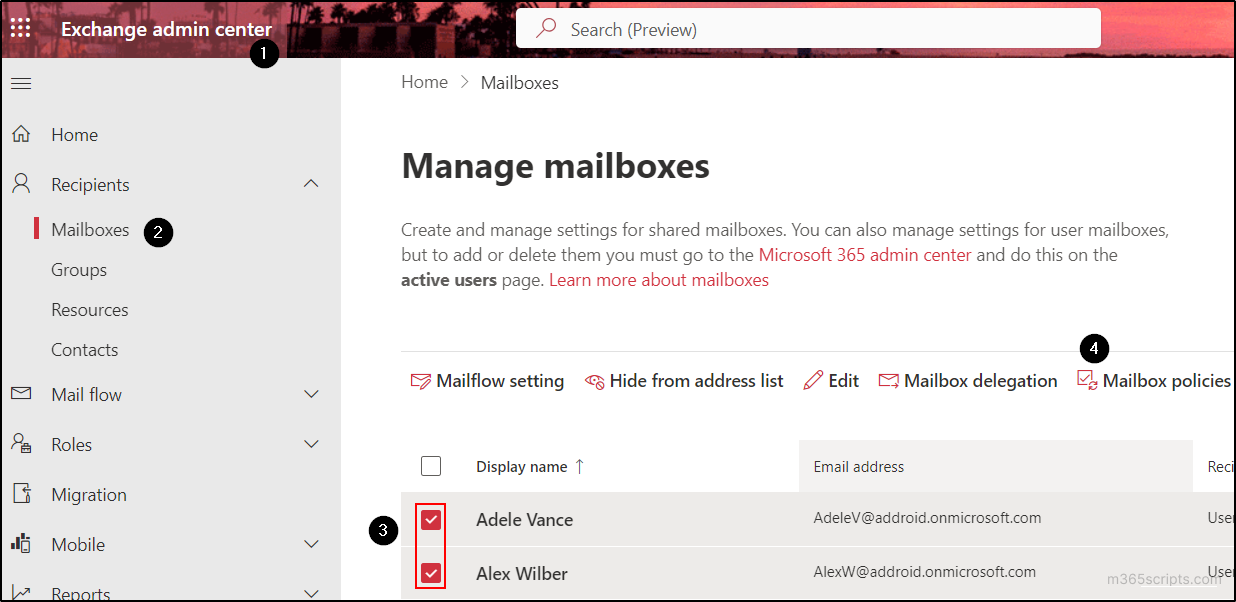The image size is (1236, 602).
Task: Expand the Mail flow section chevron
Action: point(311,394)
